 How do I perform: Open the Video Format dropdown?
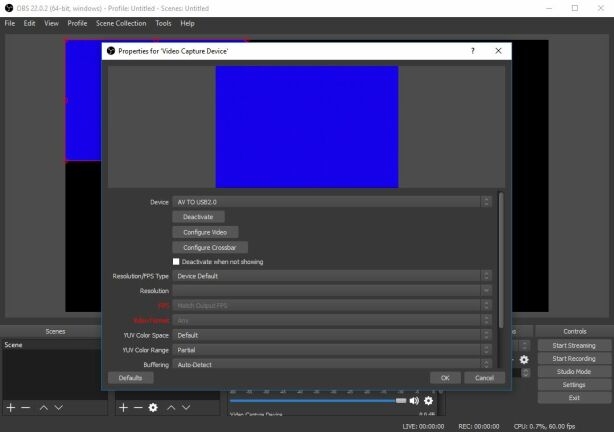pos(332,320)
